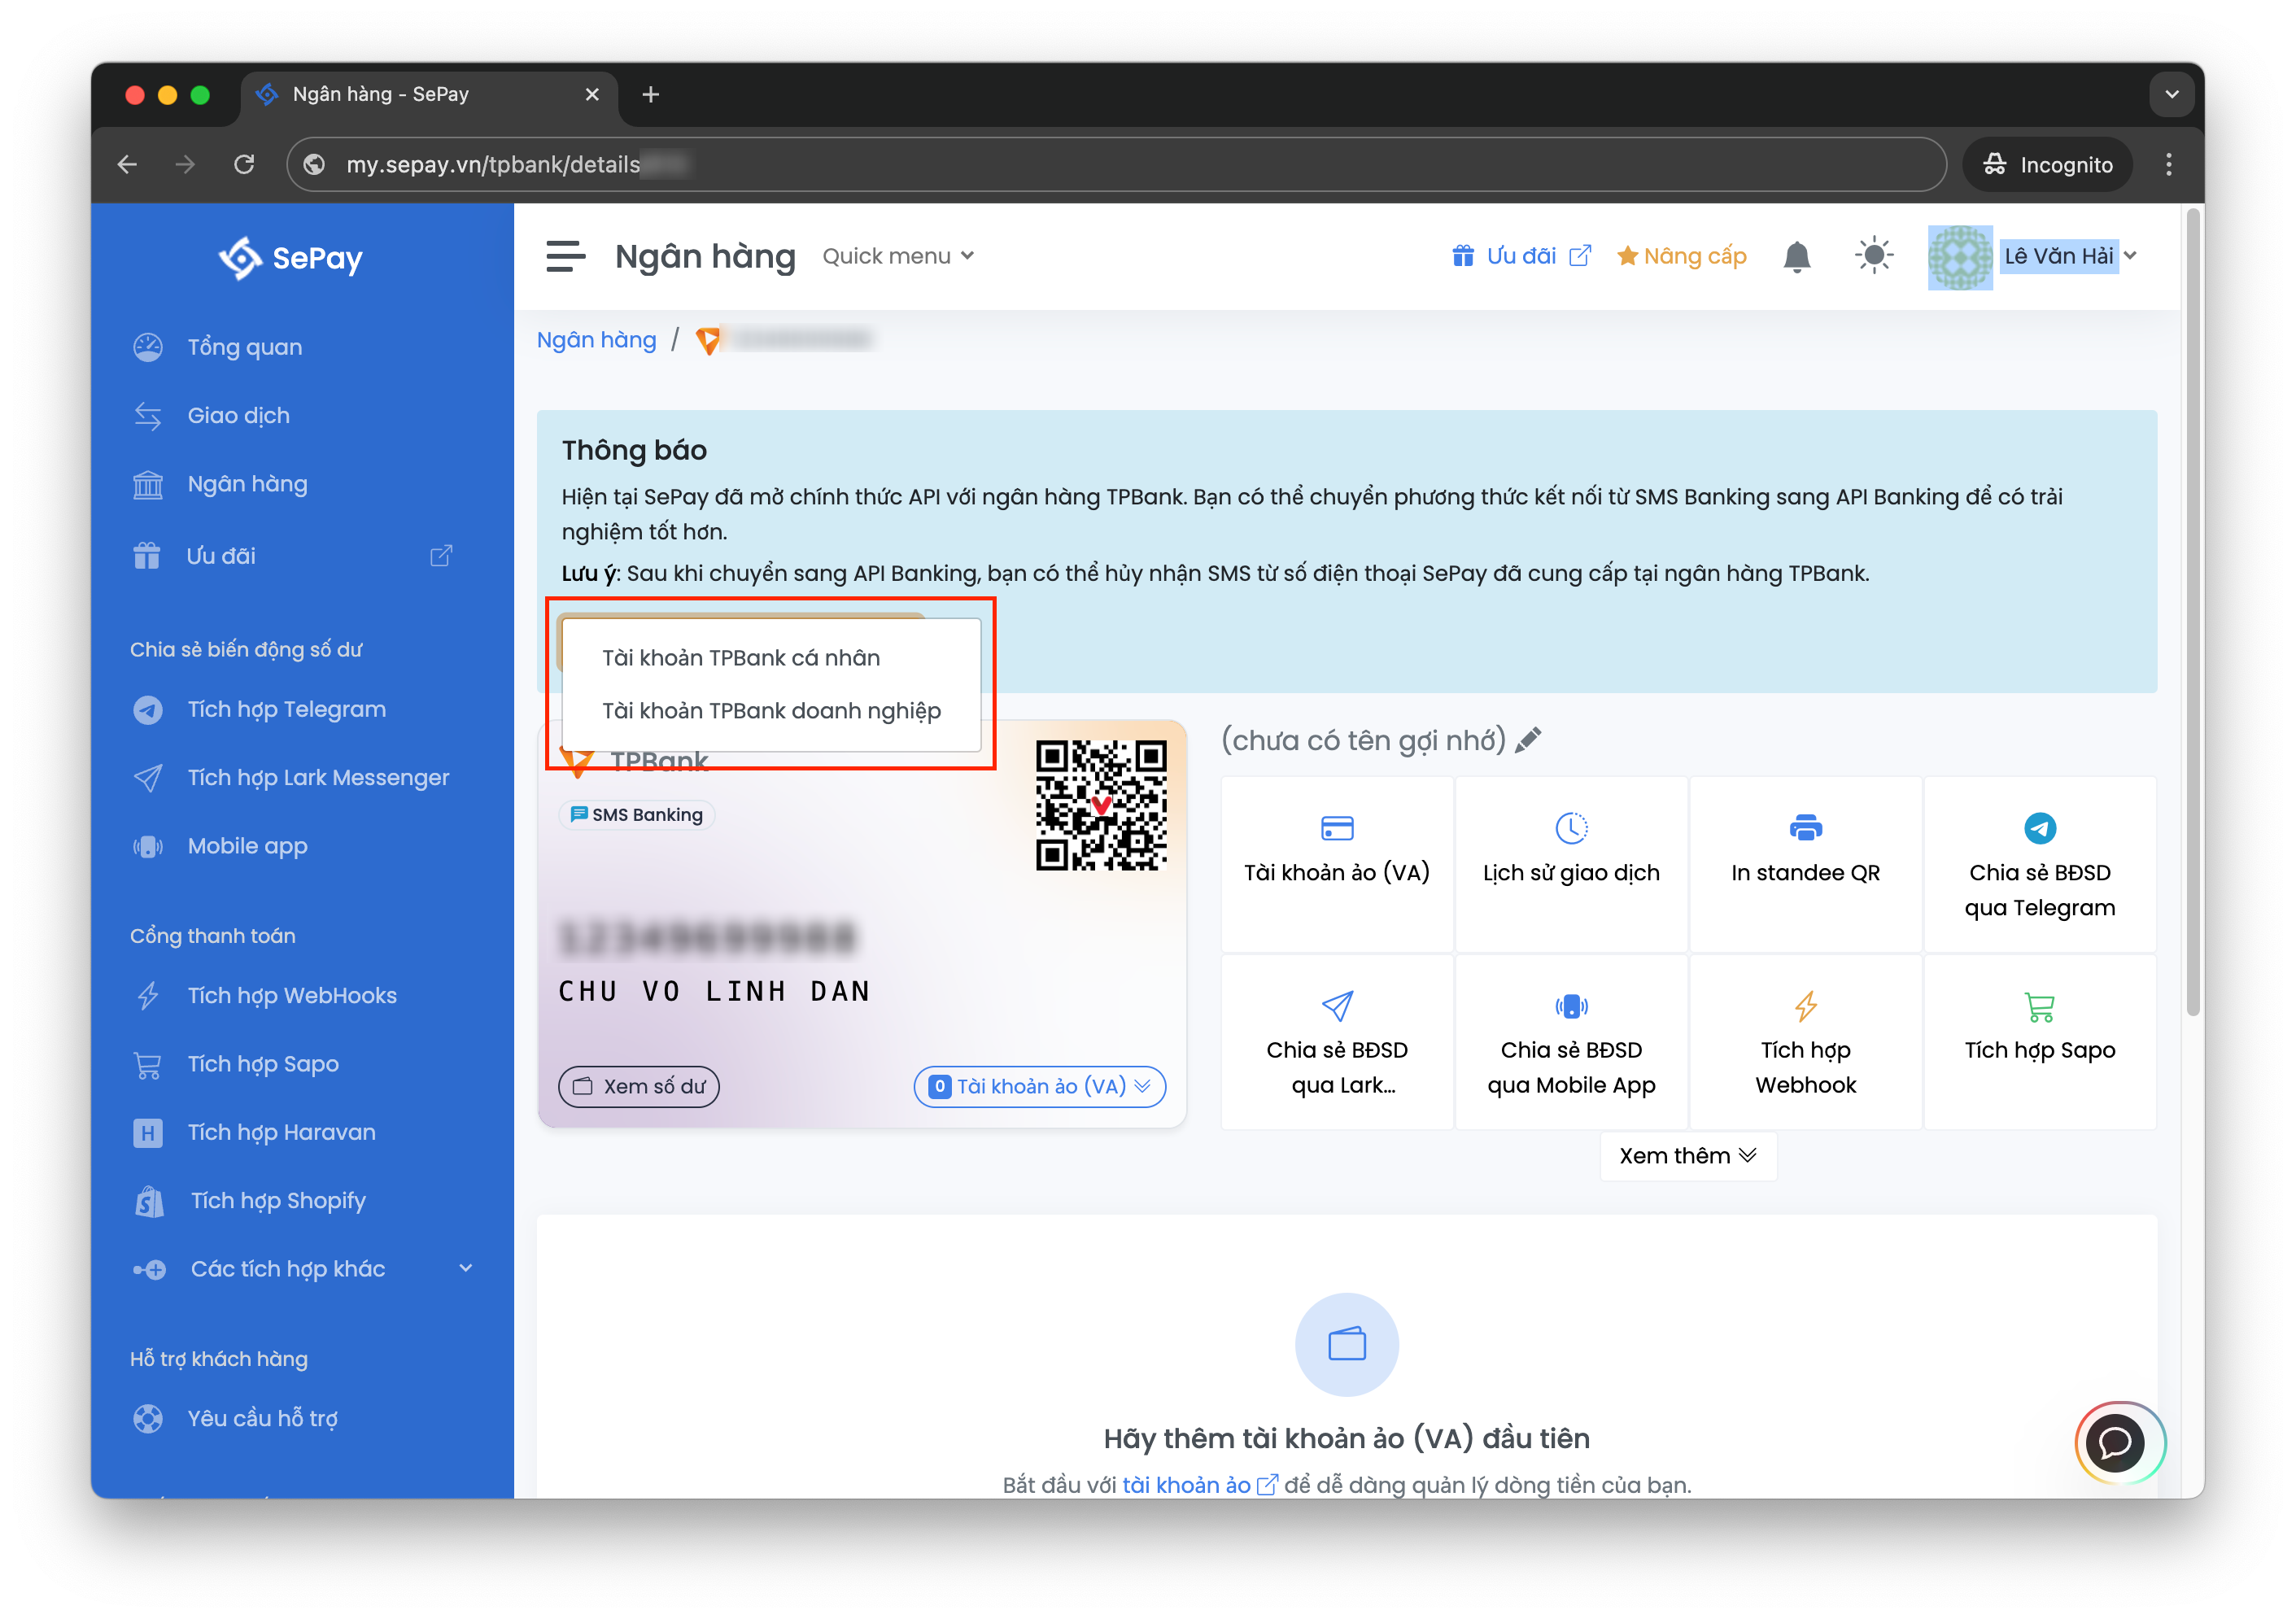Image resolution: width=2296 pixels, height=1619 pixels.
Task: Click the bank account QR code
Action: point(1100,805)
